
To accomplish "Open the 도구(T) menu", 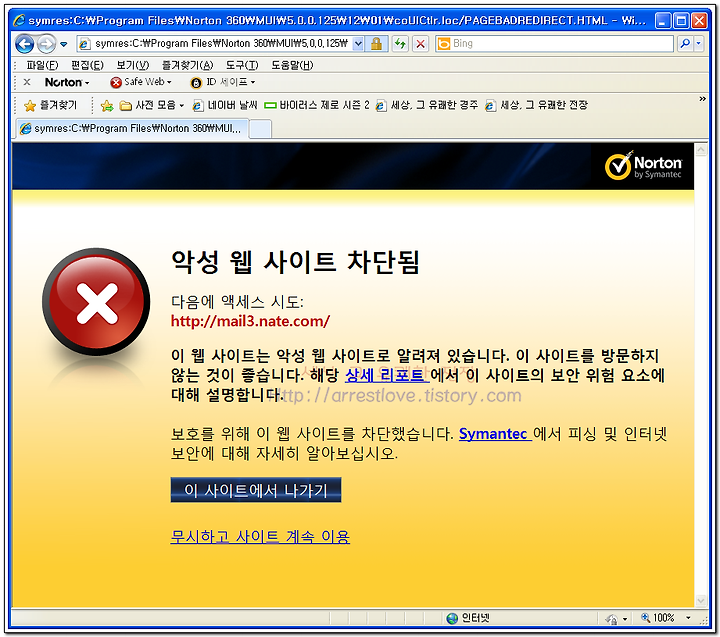I will [242, 65].
